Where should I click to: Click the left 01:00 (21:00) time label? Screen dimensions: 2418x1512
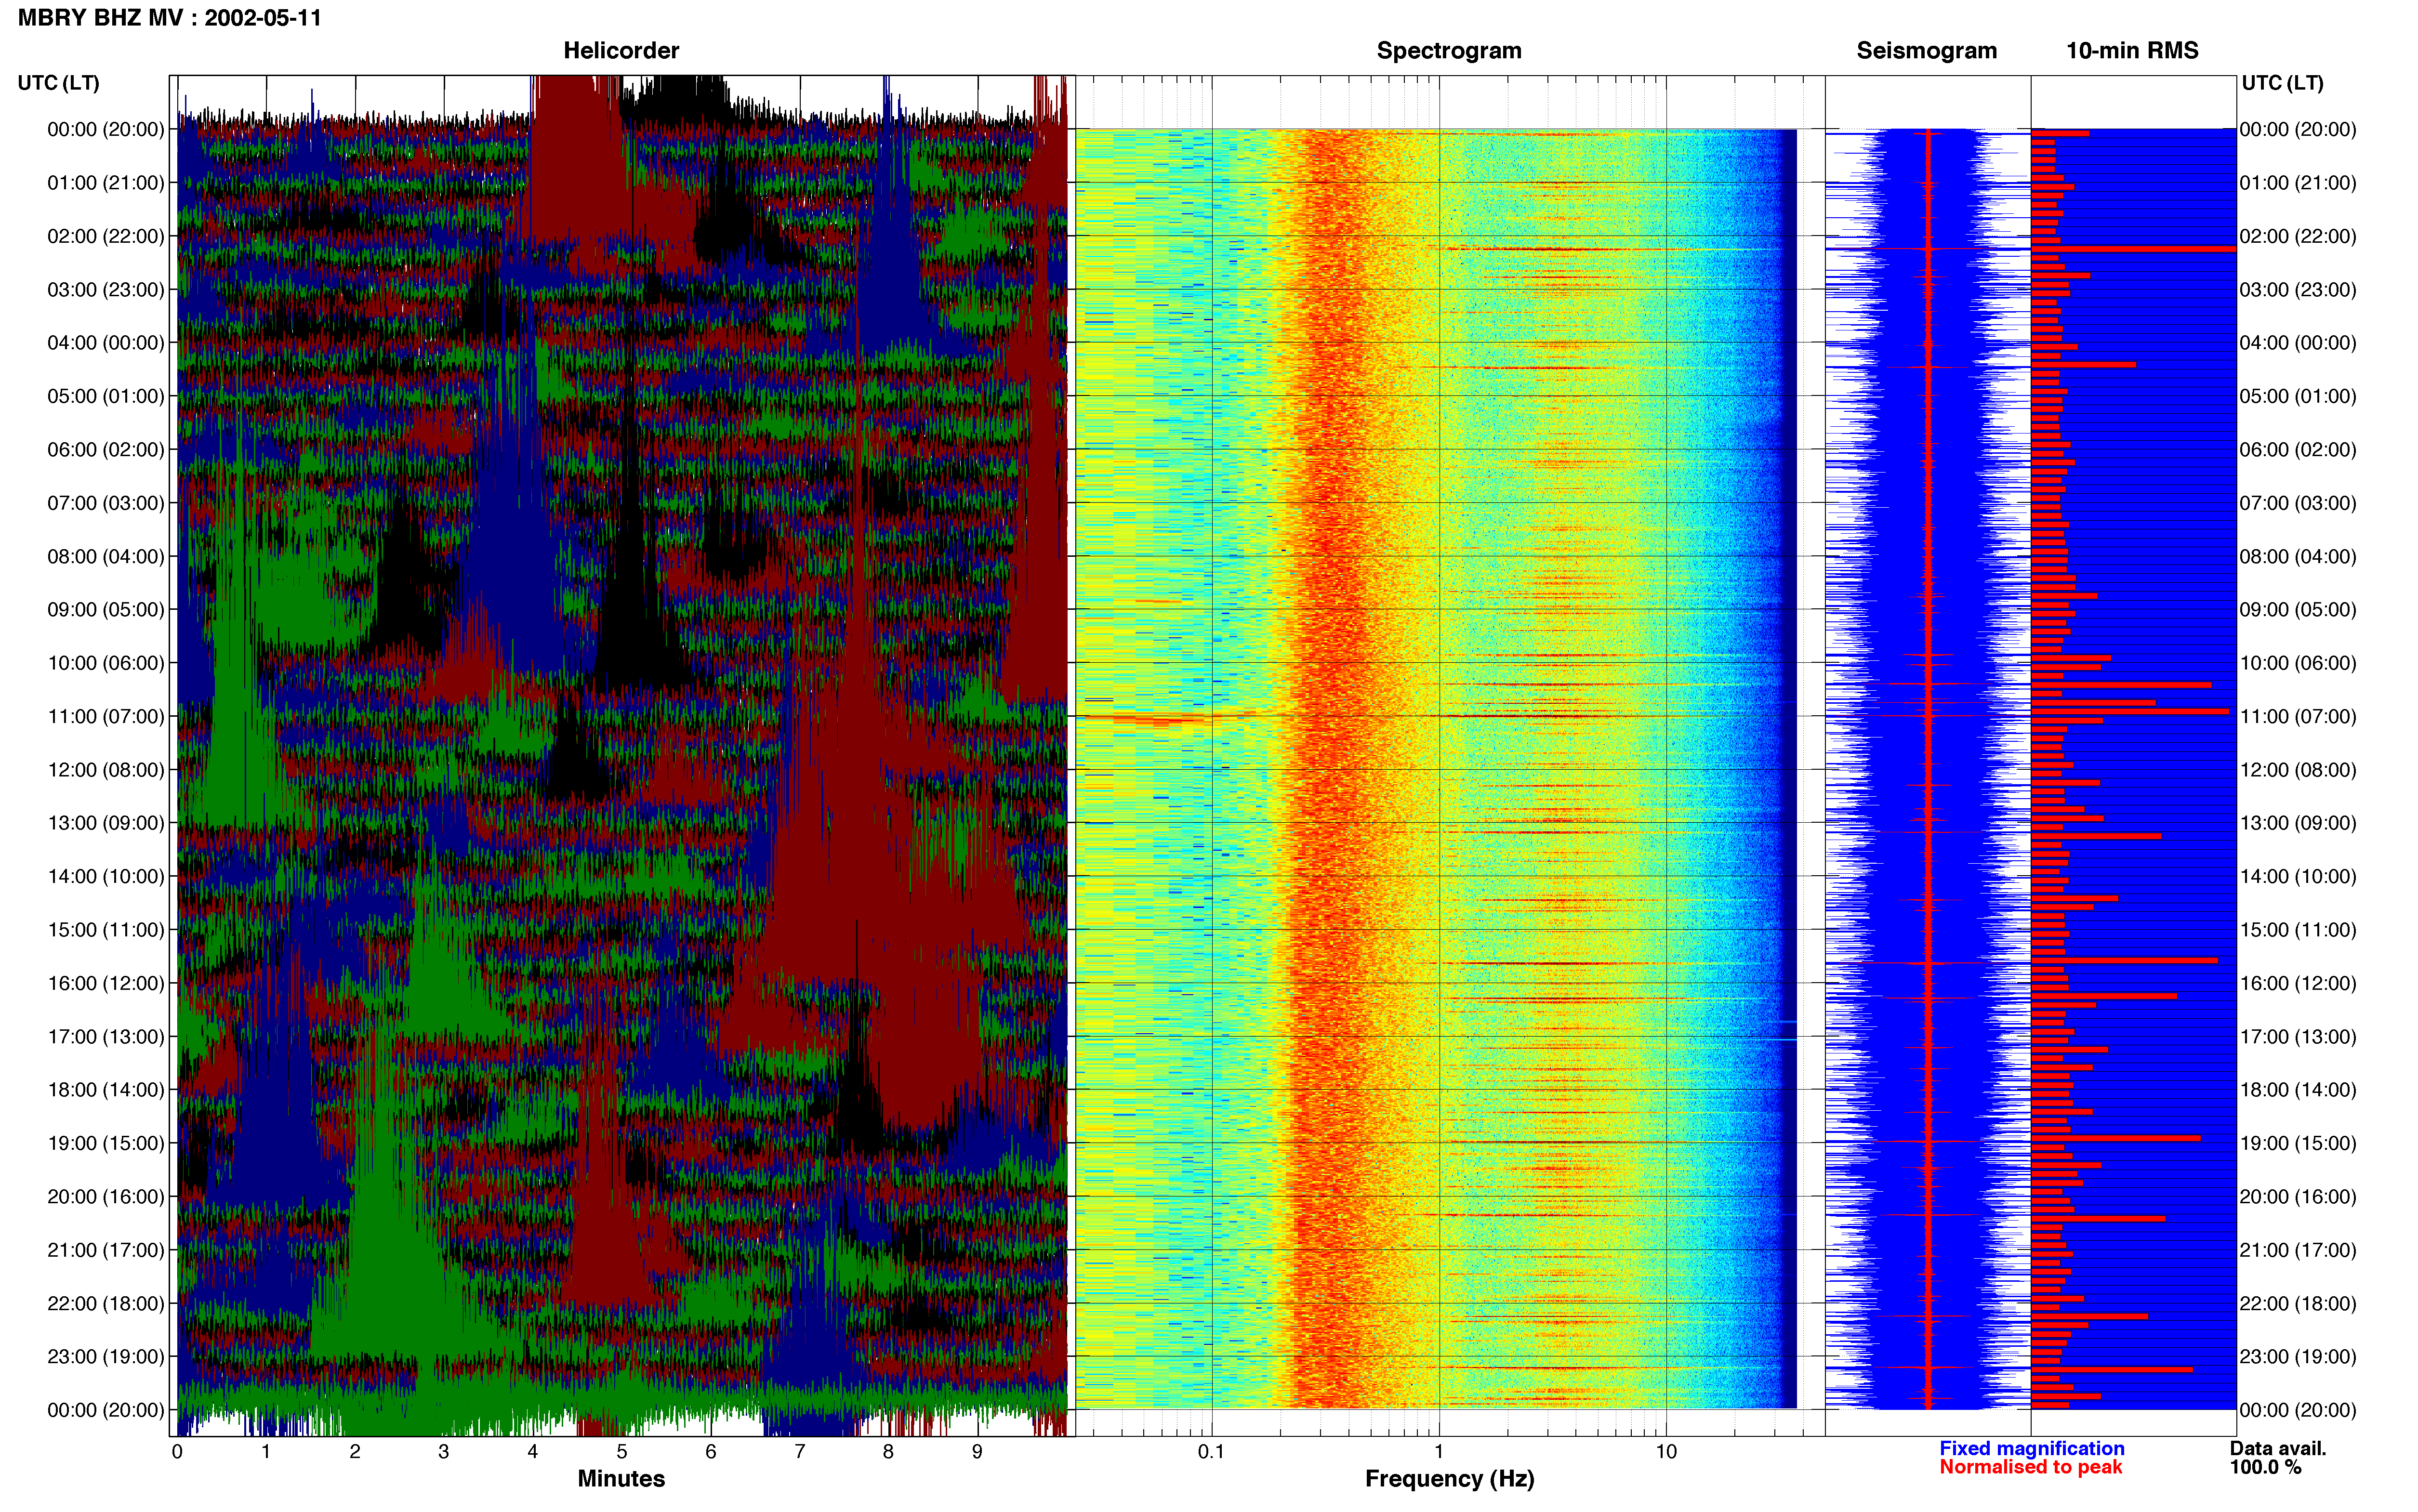(106, 183)
